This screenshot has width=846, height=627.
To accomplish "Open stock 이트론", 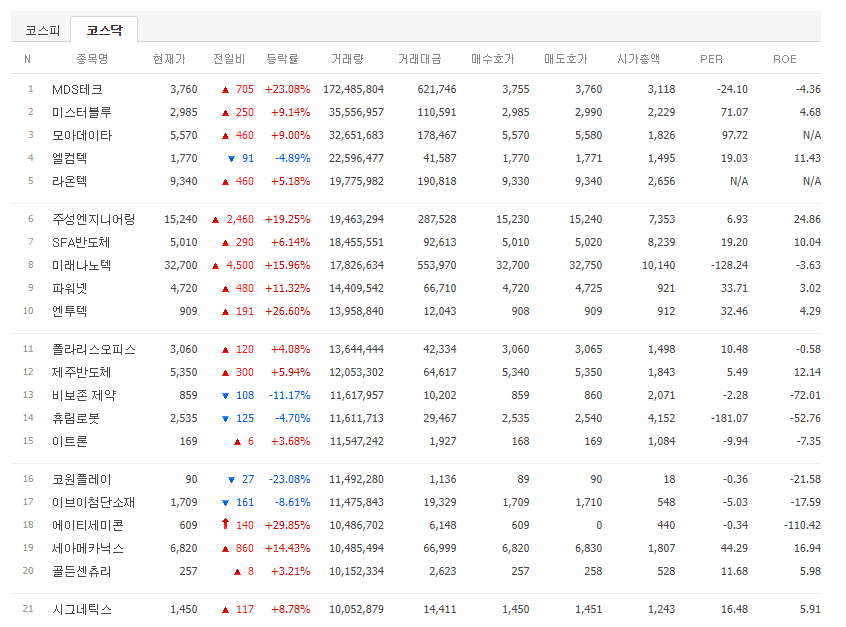I will coord(69,441).
